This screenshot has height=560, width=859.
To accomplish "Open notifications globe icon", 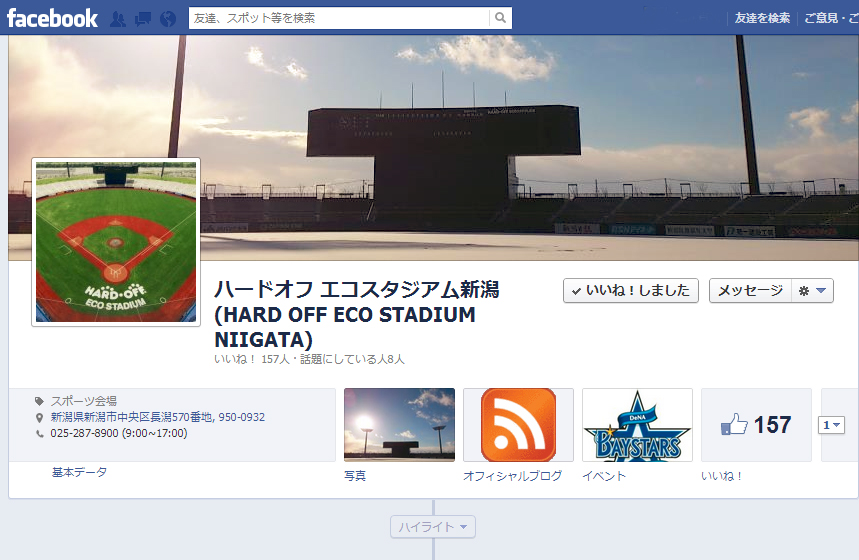I will click(168, 19).
